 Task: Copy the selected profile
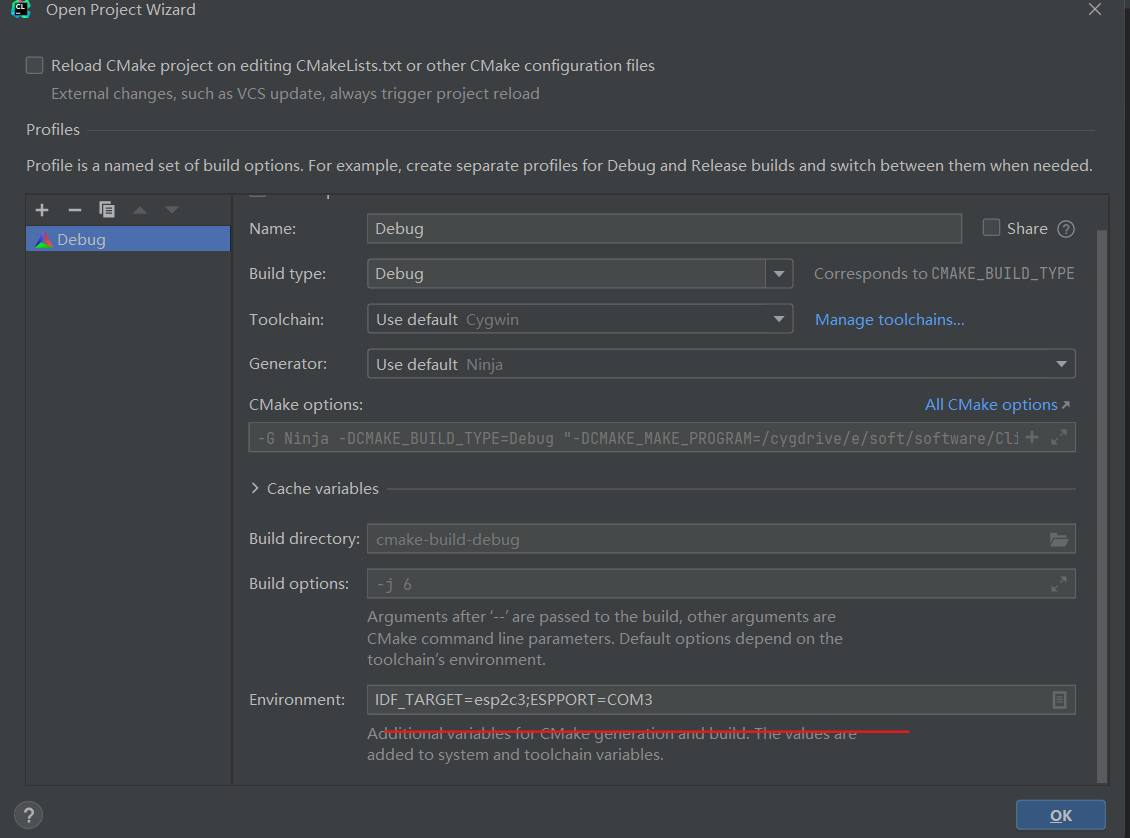[x=107, y=210]
